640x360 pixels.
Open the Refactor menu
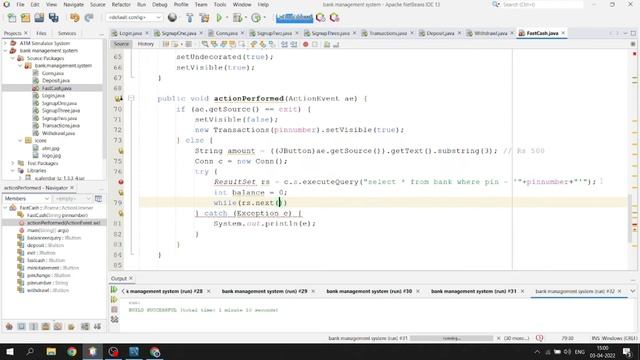121,4
